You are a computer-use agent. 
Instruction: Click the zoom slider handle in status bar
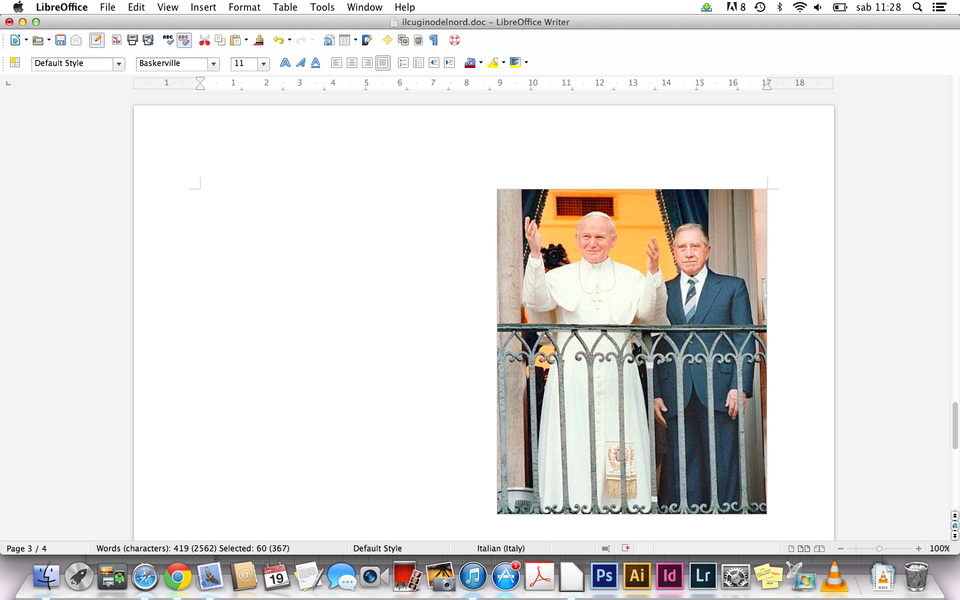click(x=879, y=548)
